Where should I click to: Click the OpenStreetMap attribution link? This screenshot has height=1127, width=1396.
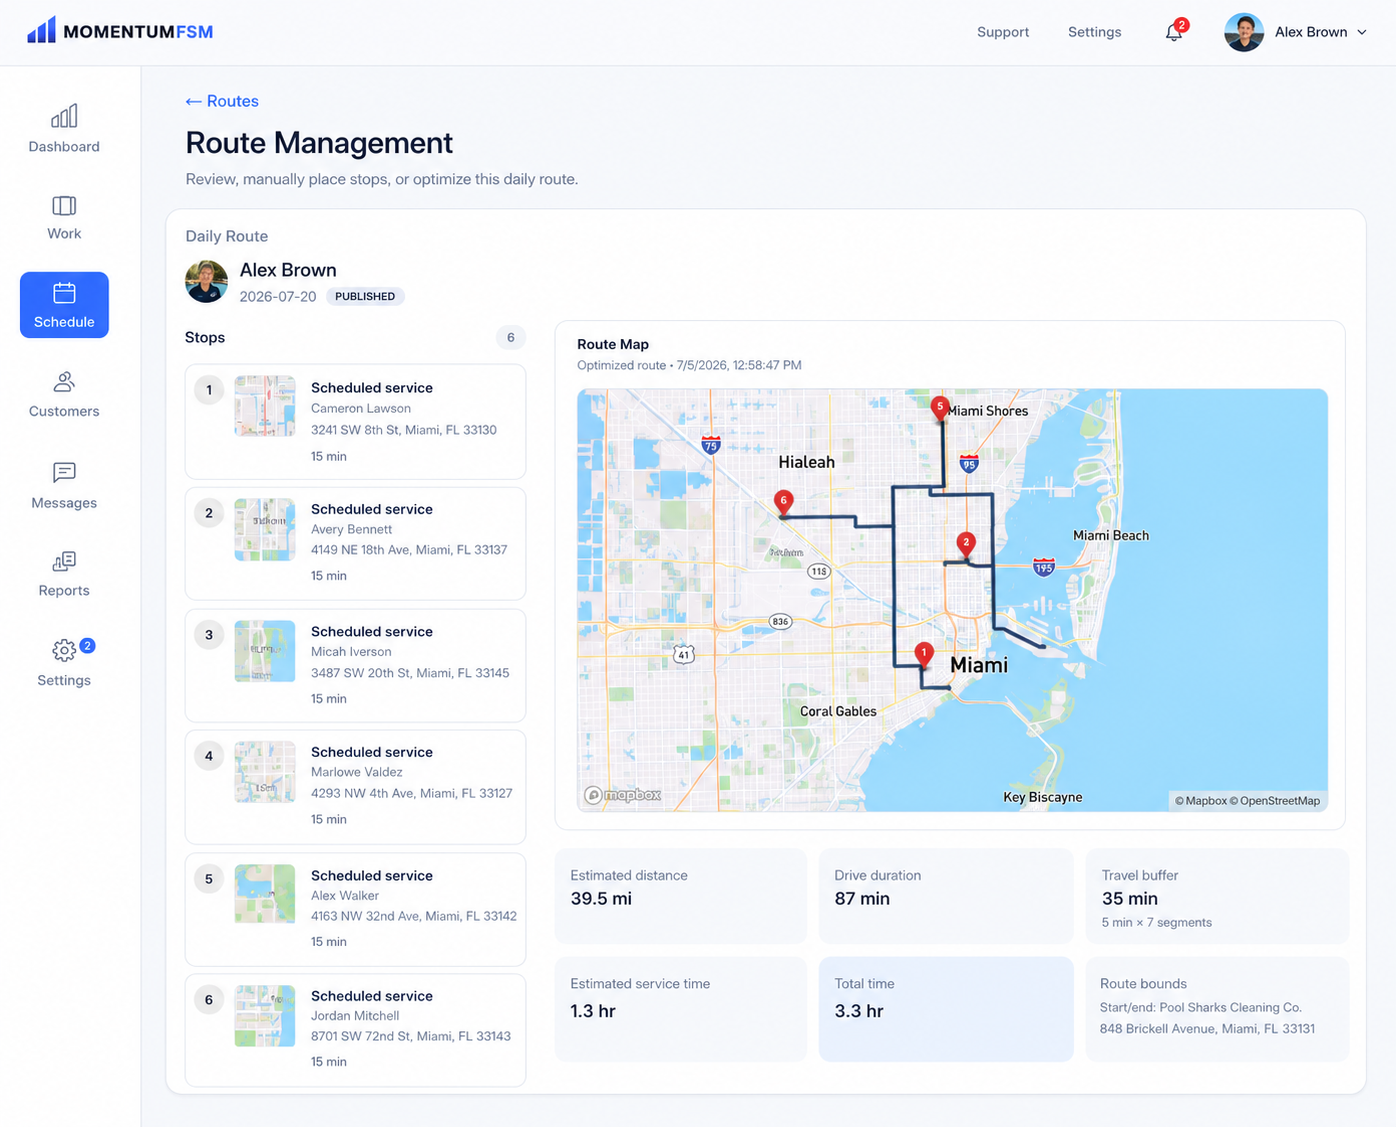coord(1274,800)
